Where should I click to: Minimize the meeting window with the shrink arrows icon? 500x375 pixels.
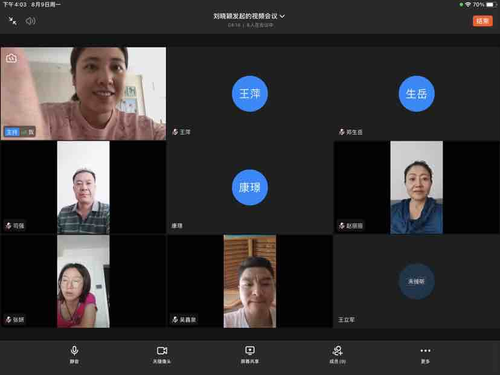(13, 21)
